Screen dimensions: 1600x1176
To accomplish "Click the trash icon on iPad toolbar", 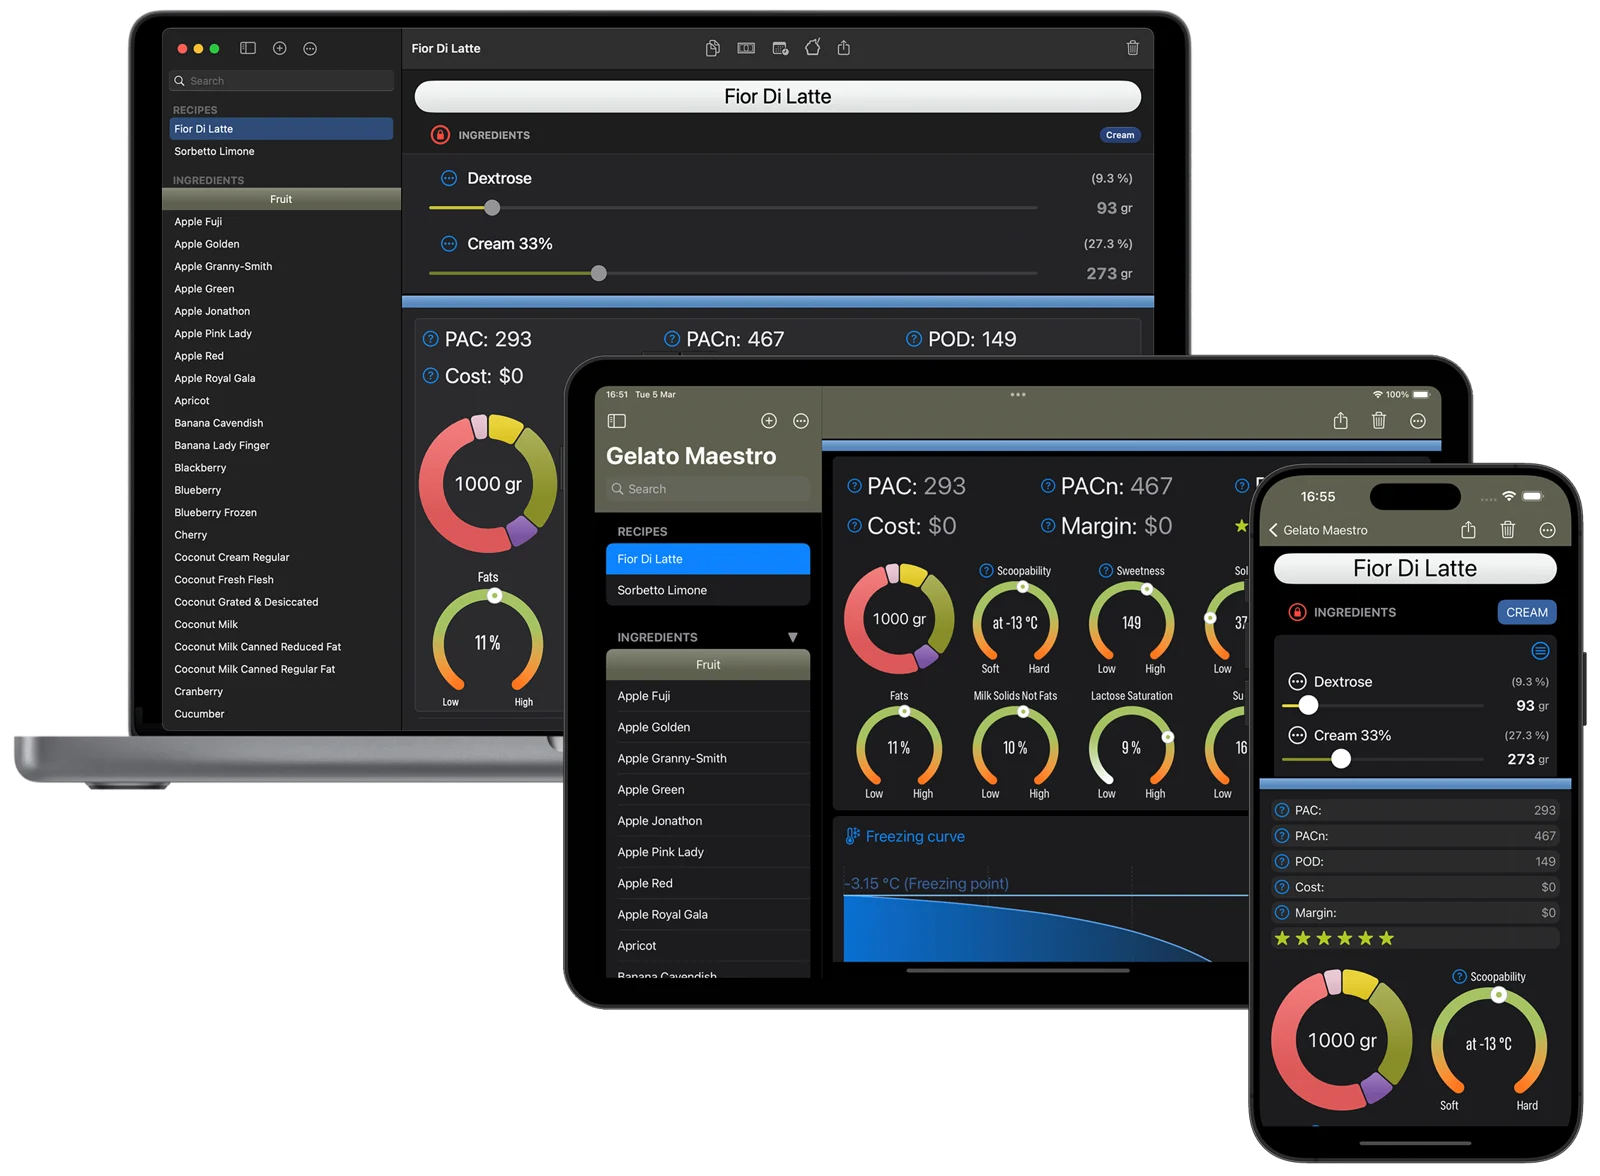I will (x=1378, y=421).
